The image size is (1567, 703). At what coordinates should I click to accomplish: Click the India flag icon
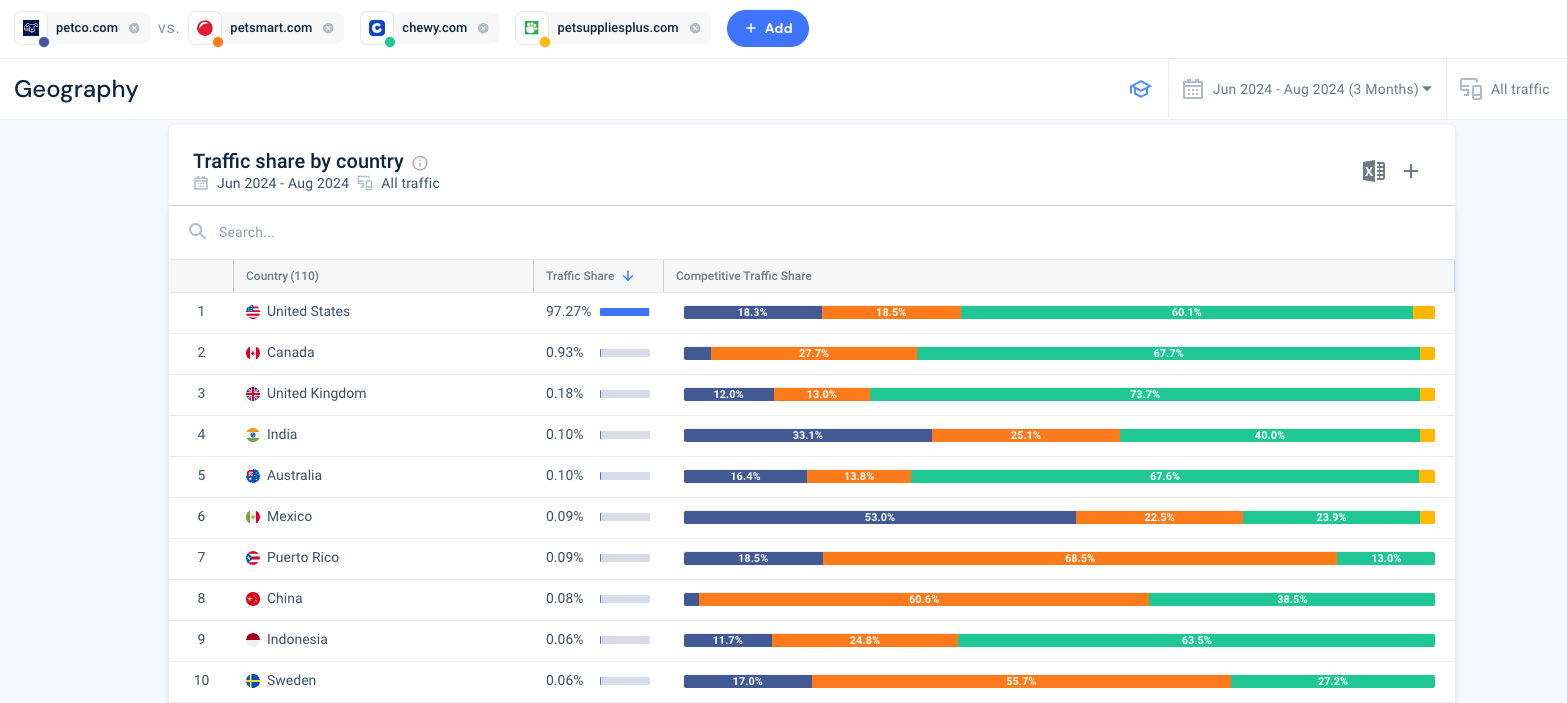253,435
